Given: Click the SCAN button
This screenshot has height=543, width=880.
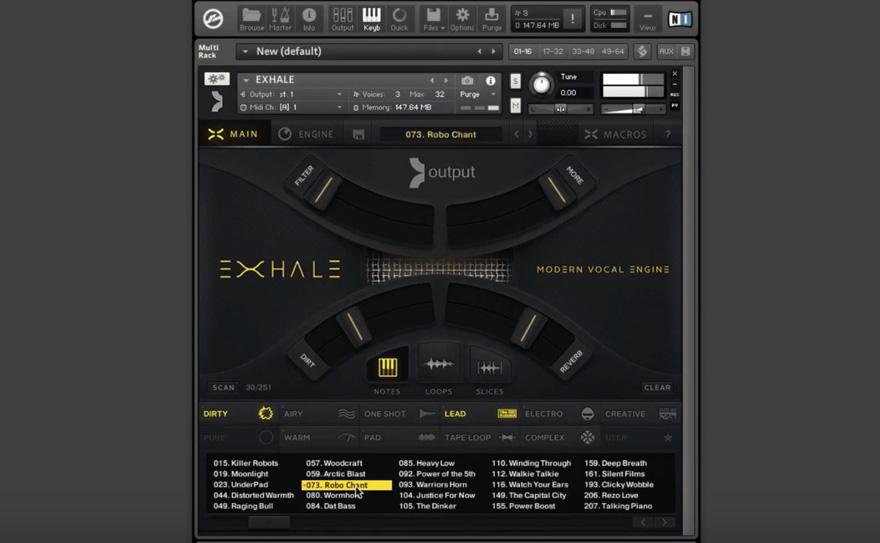Looking at the screenshot, I should click(x=223, y=388).
